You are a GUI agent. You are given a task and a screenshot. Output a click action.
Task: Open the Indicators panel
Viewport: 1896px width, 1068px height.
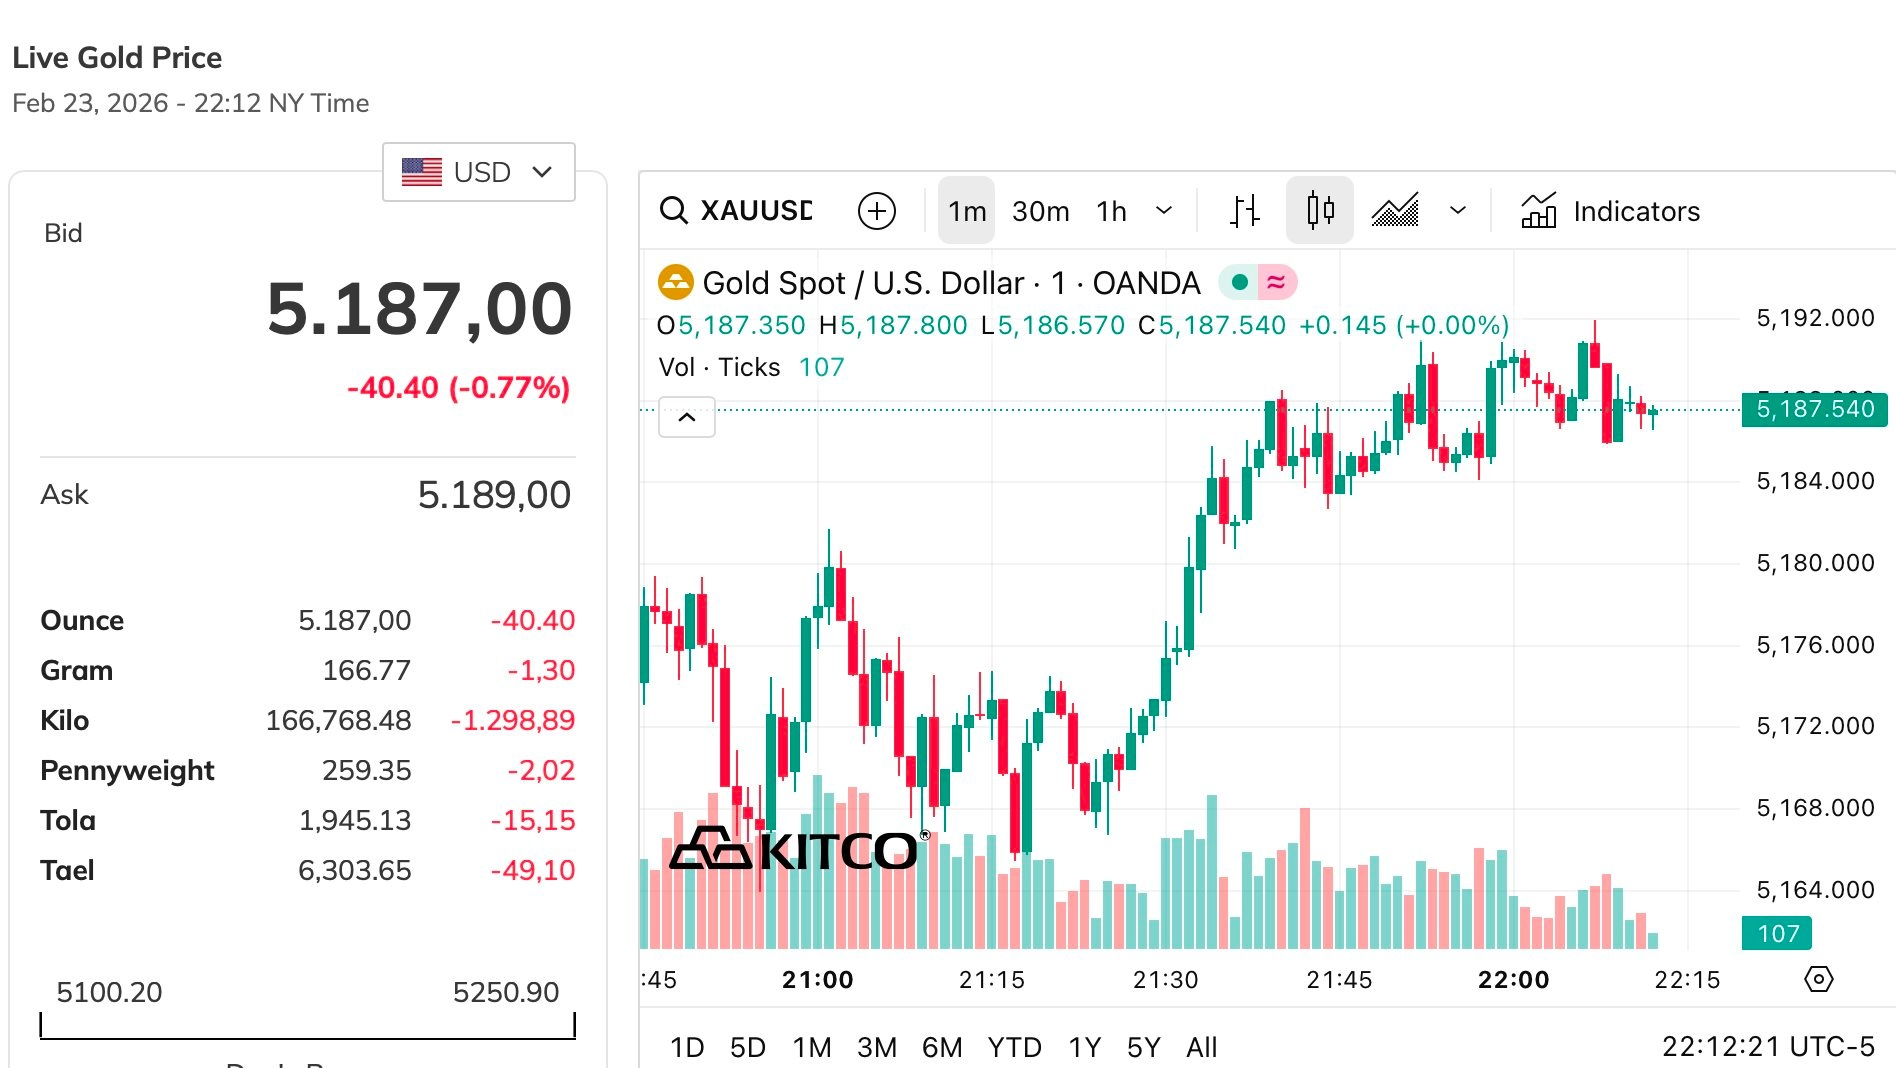(1610, 211)
